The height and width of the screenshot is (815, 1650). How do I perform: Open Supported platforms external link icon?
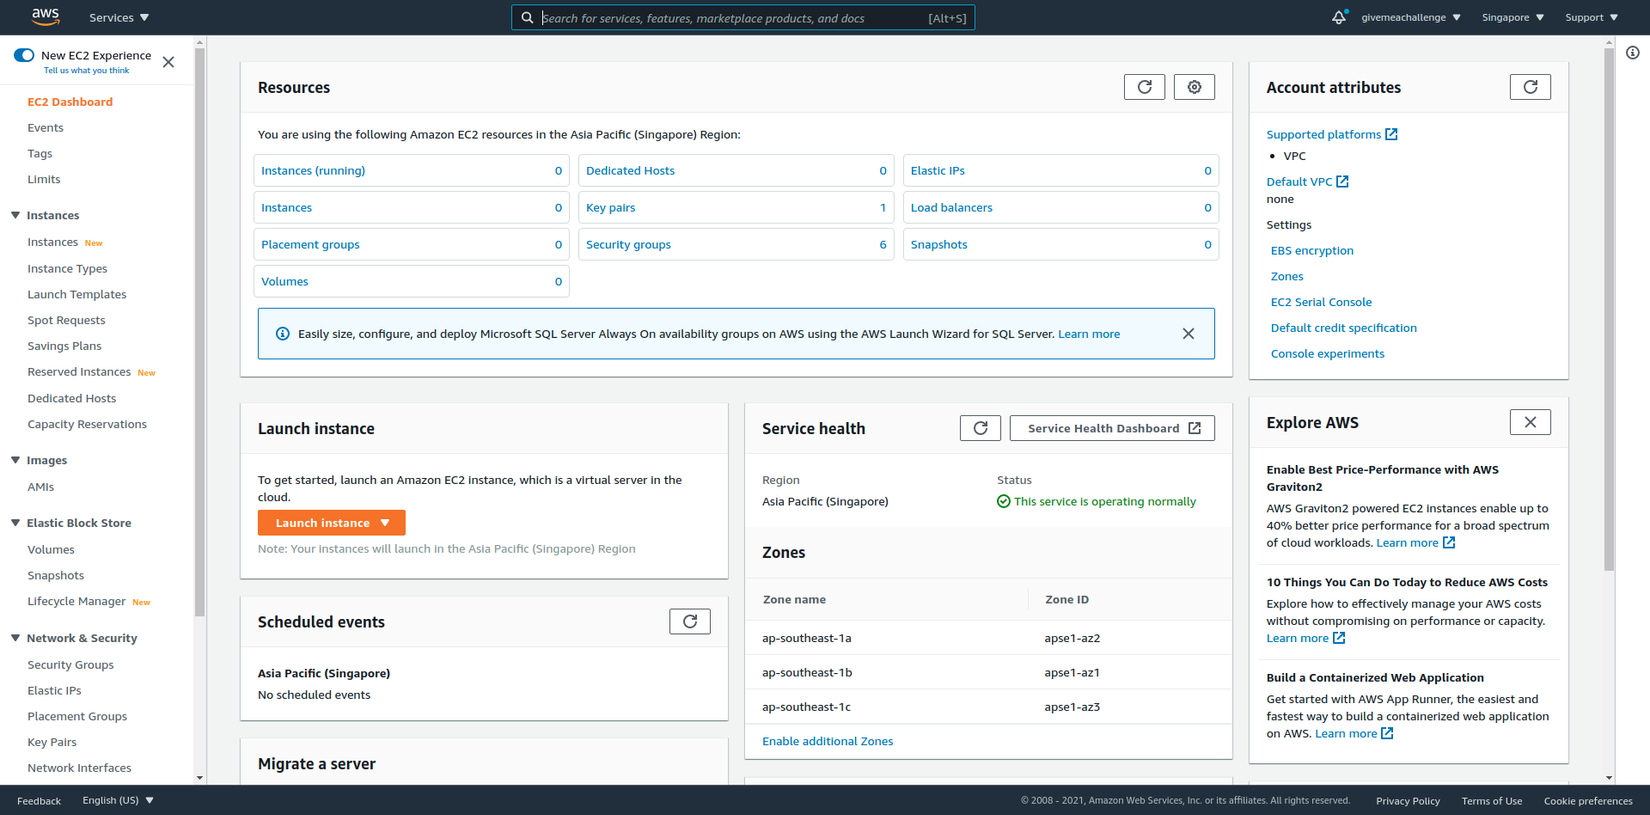tap(1391, 134)
